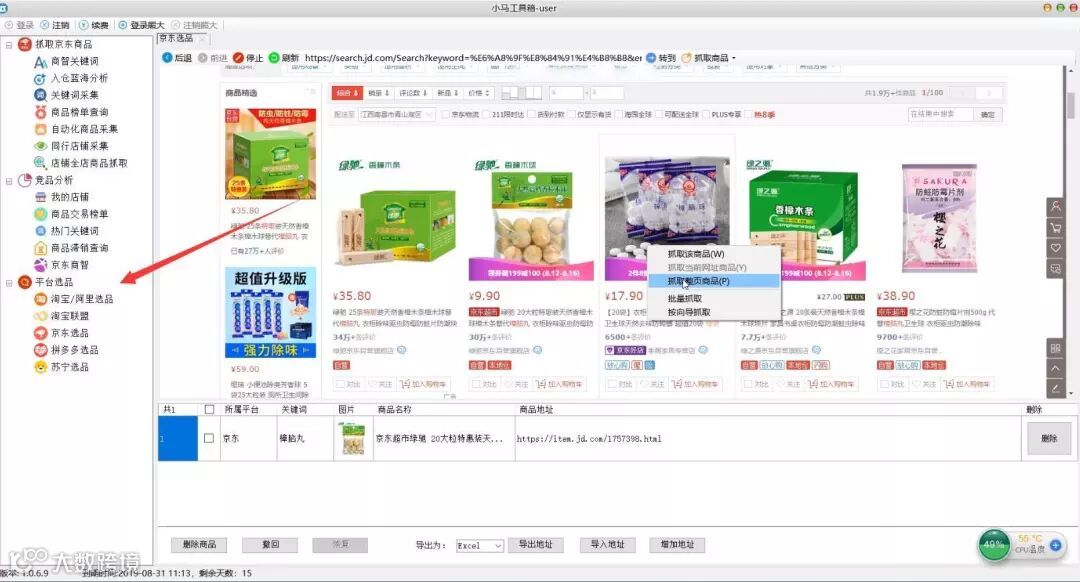Open 入仓蓝海分析 tool
This screenshot has width=1080, height=582.
tap(79, 78)
